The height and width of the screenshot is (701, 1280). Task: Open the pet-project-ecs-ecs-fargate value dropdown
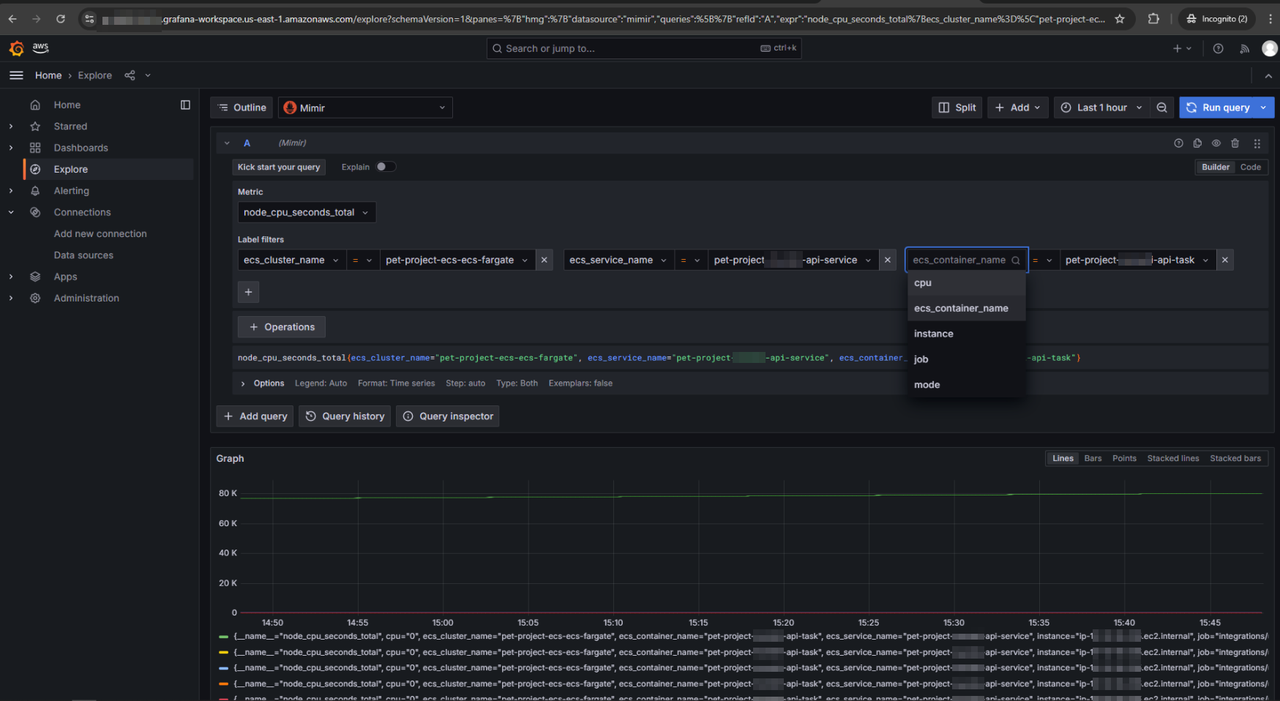tap(458, 260)
